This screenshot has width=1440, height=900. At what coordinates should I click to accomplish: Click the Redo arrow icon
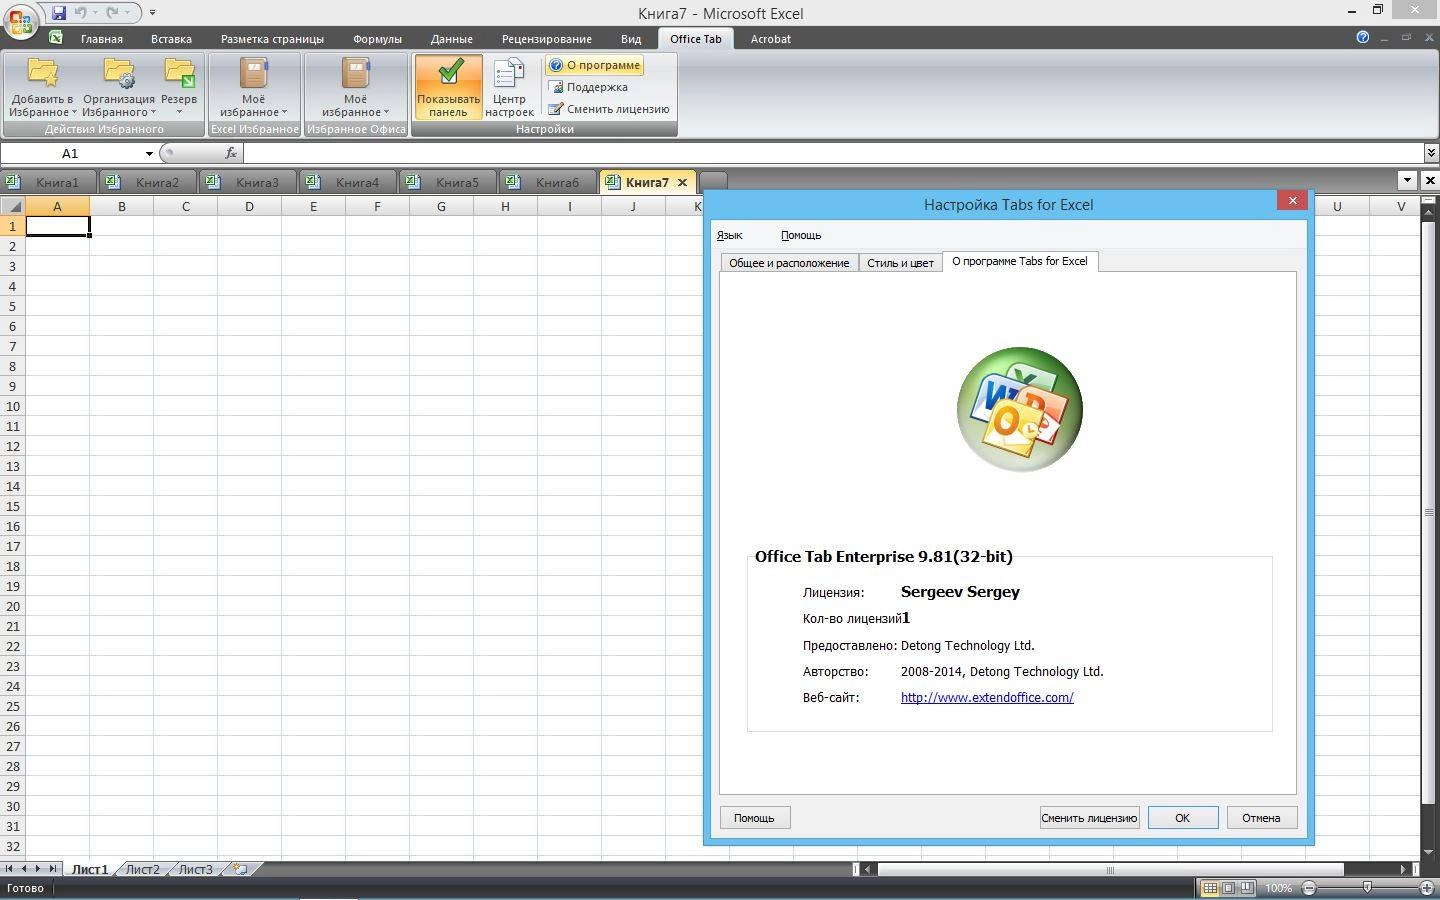coord(113,13)
